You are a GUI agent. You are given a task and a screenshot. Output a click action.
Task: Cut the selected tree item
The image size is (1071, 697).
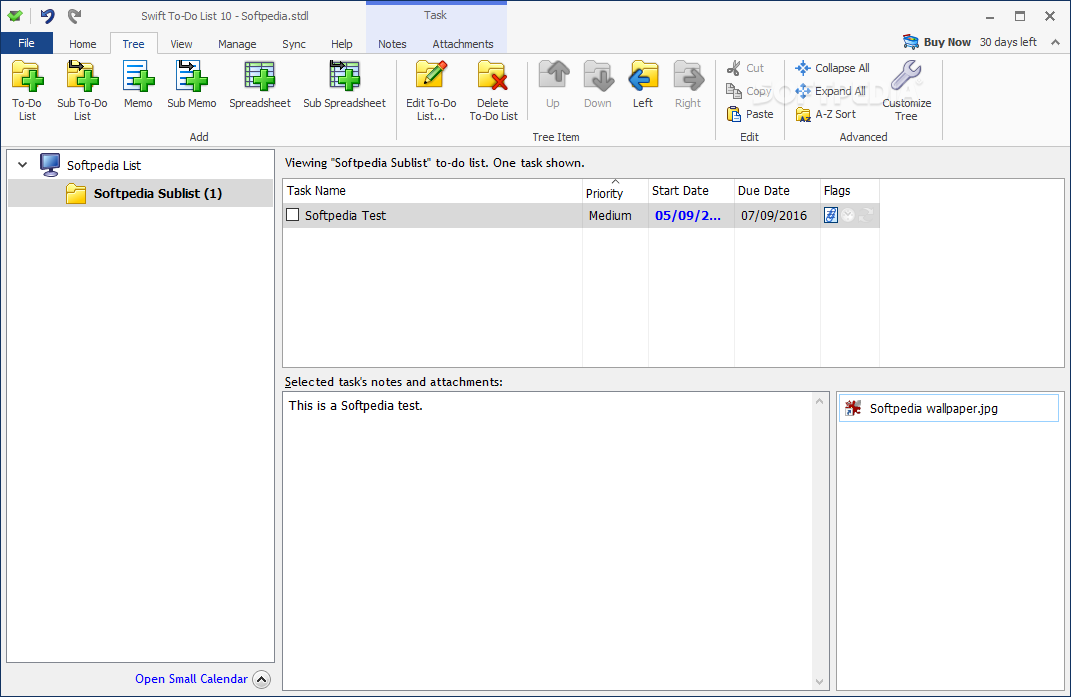click(745, 68)
